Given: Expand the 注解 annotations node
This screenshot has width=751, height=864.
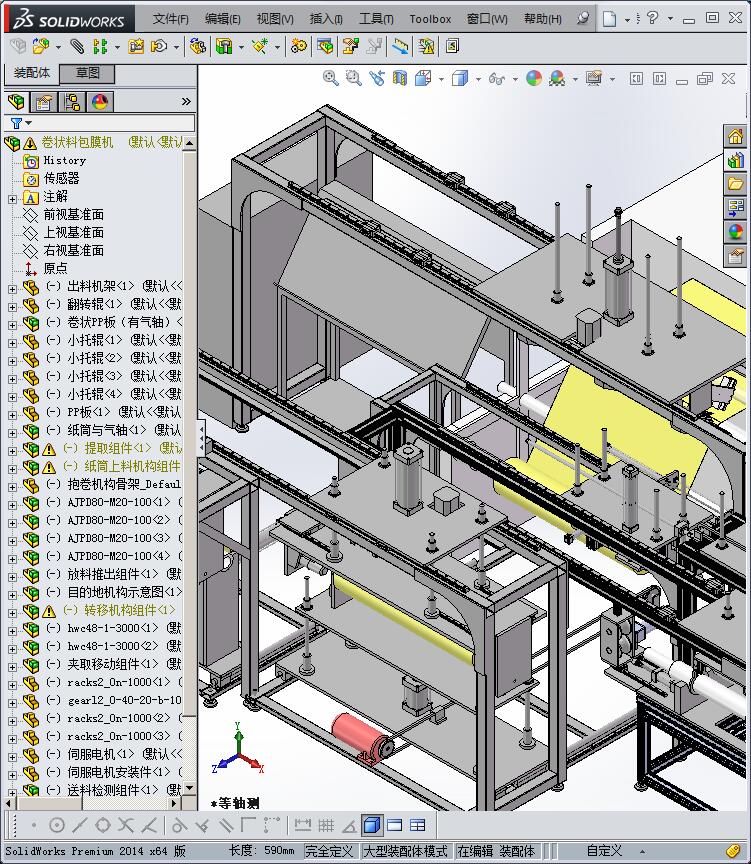Looking at the screenshot, I should coord(12,199).
